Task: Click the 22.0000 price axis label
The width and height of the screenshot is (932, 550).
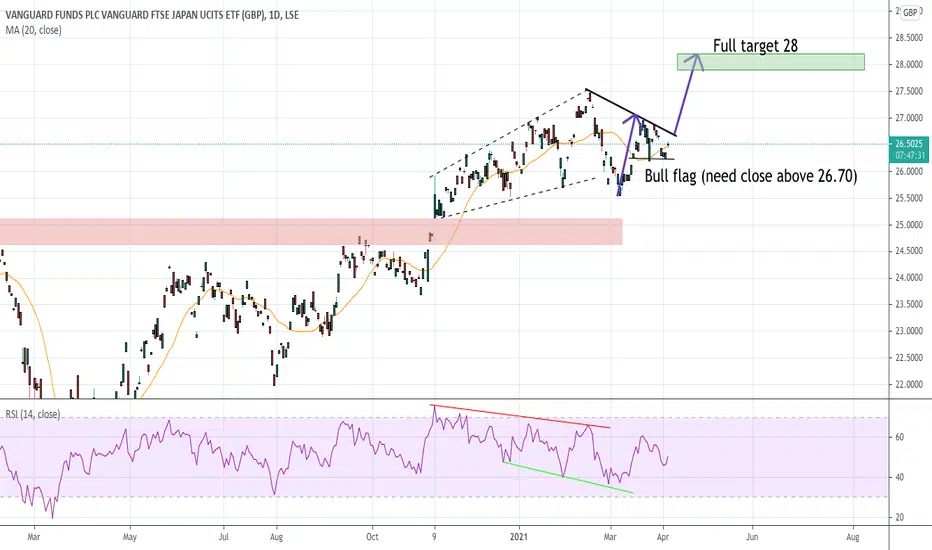Action: (909, 385)
